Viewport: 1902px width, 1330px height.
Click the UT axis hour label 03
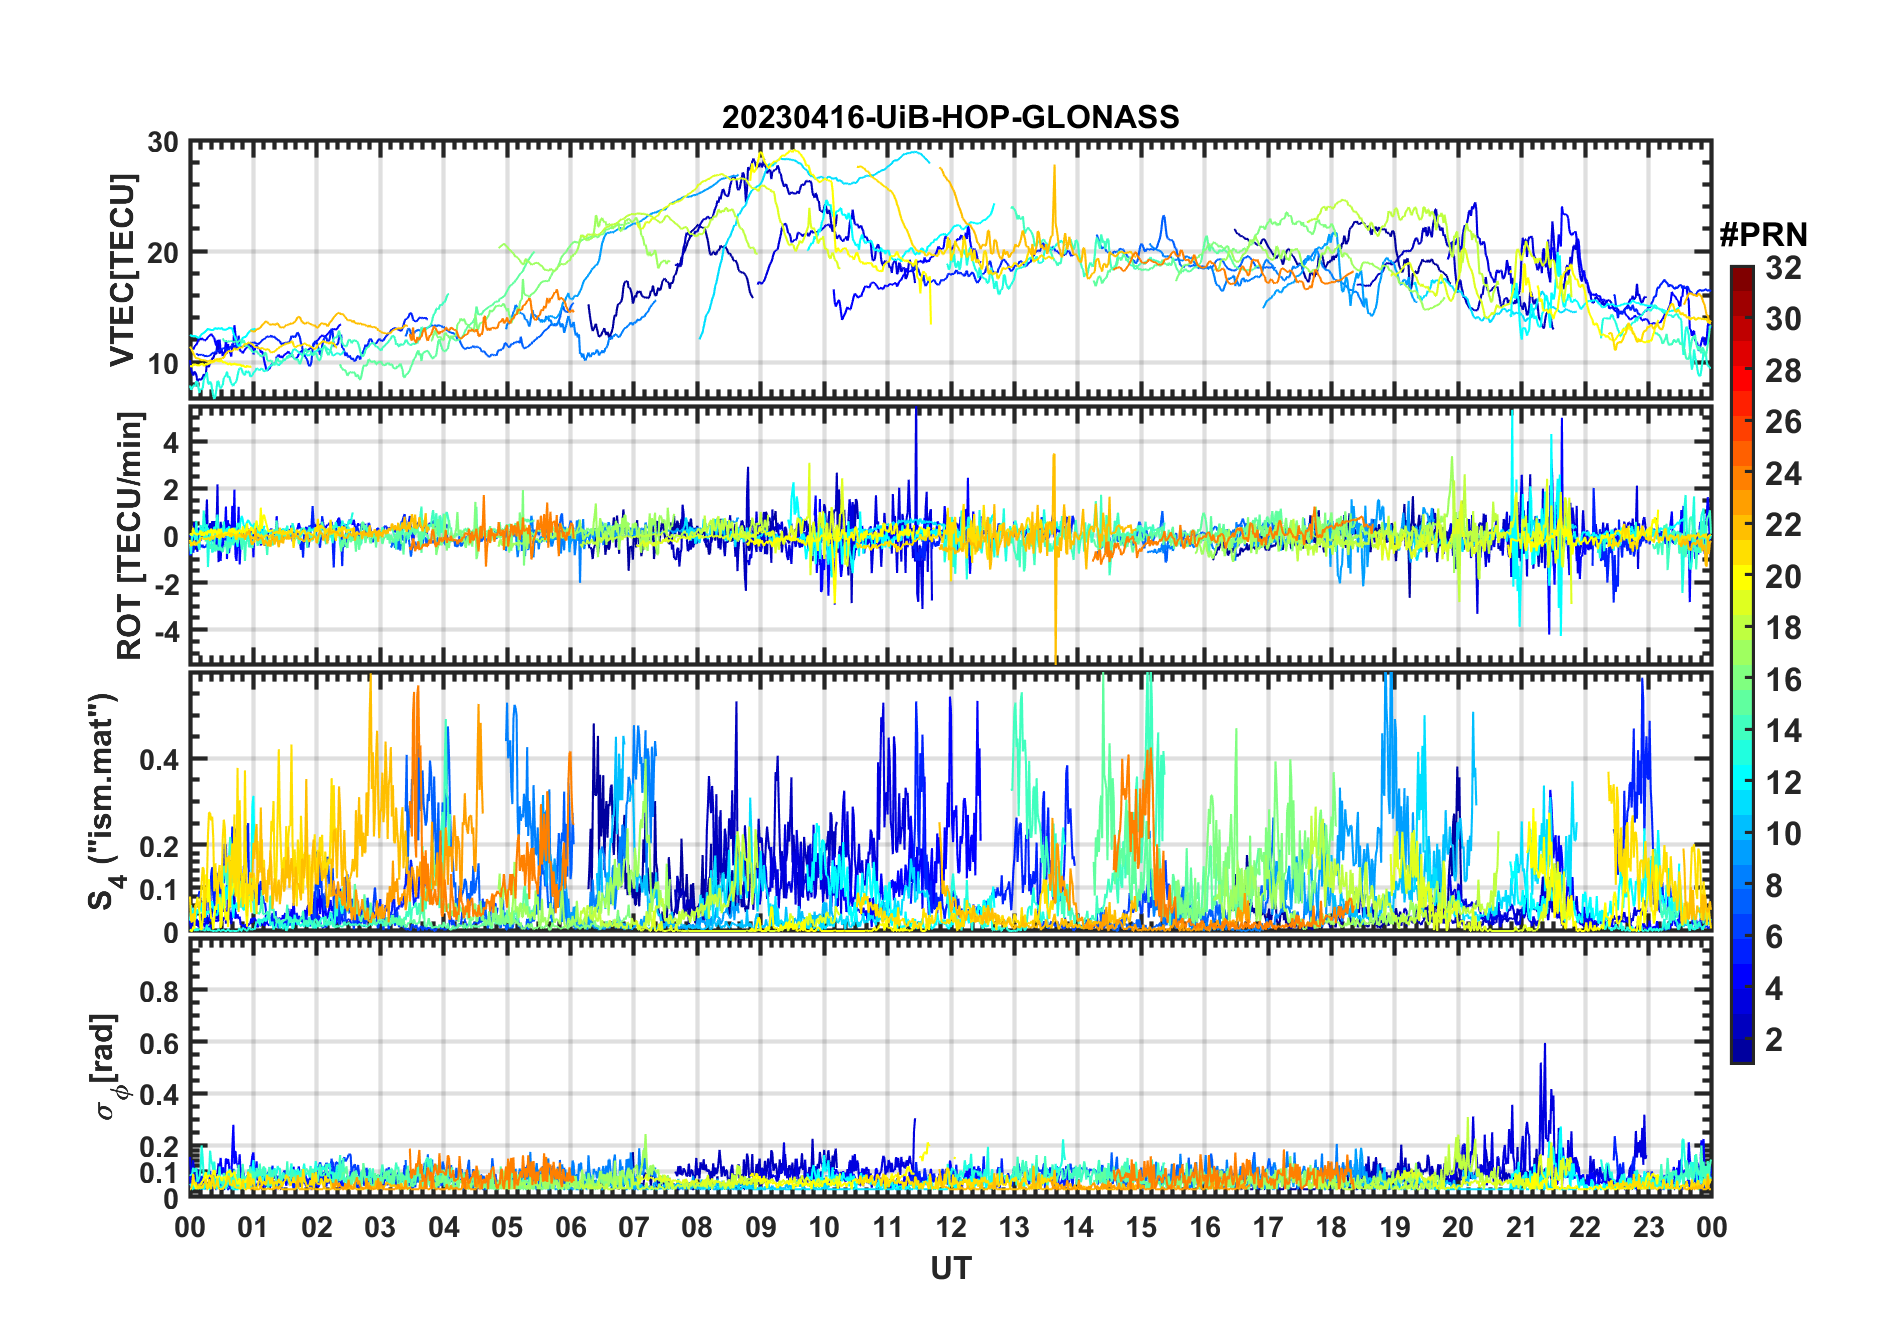(380, 1227)
